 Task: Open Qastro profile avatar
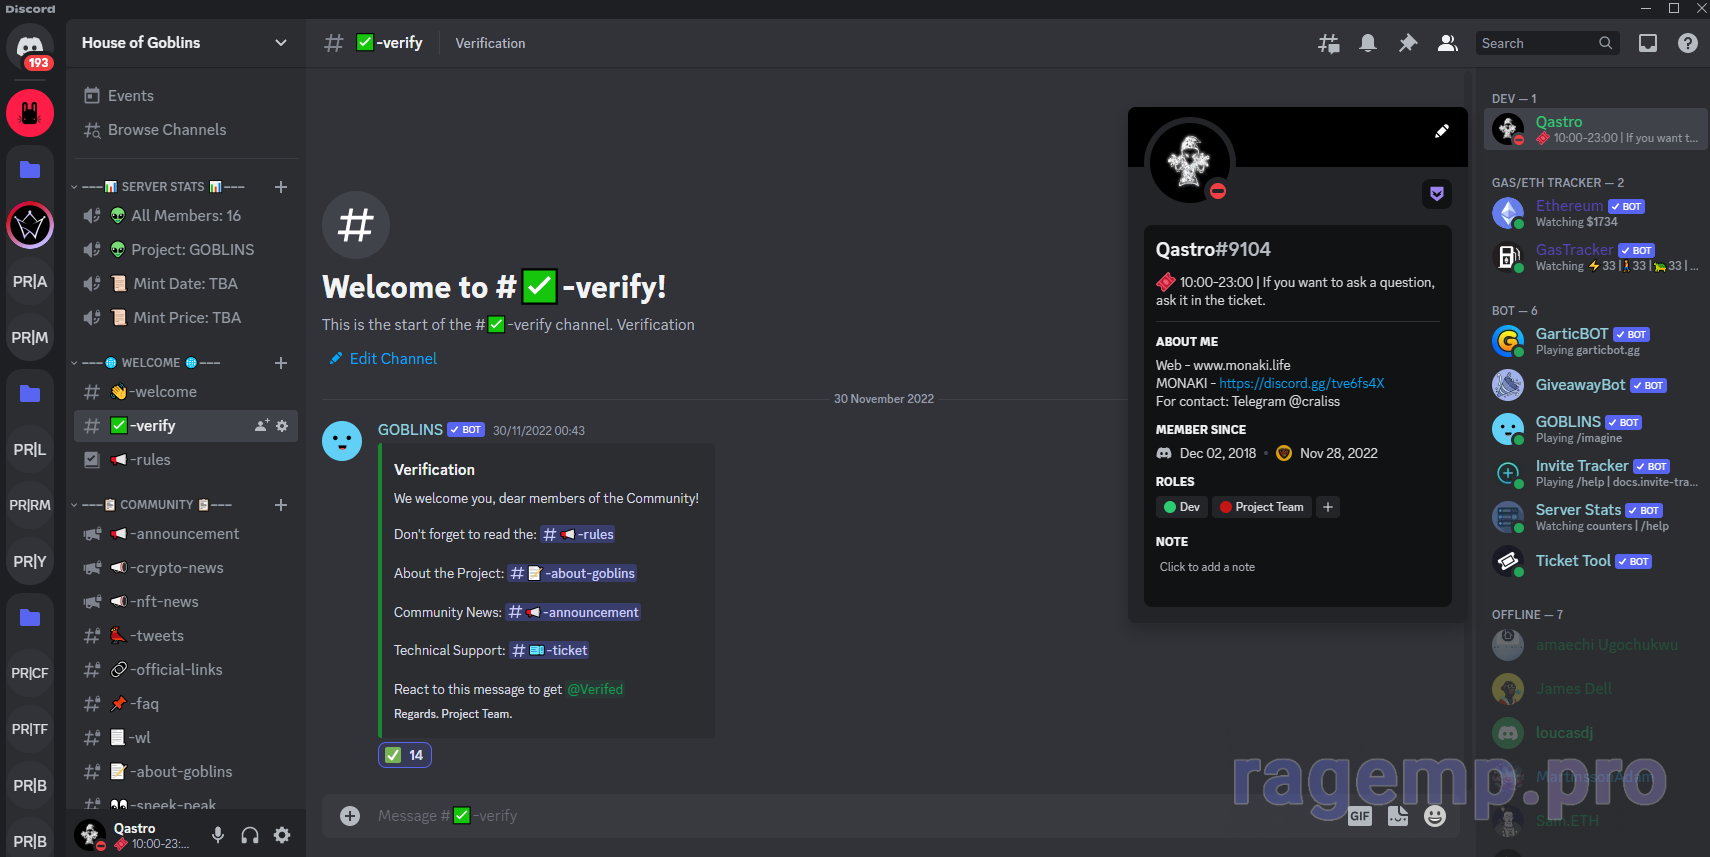[x=1190, y=161]
